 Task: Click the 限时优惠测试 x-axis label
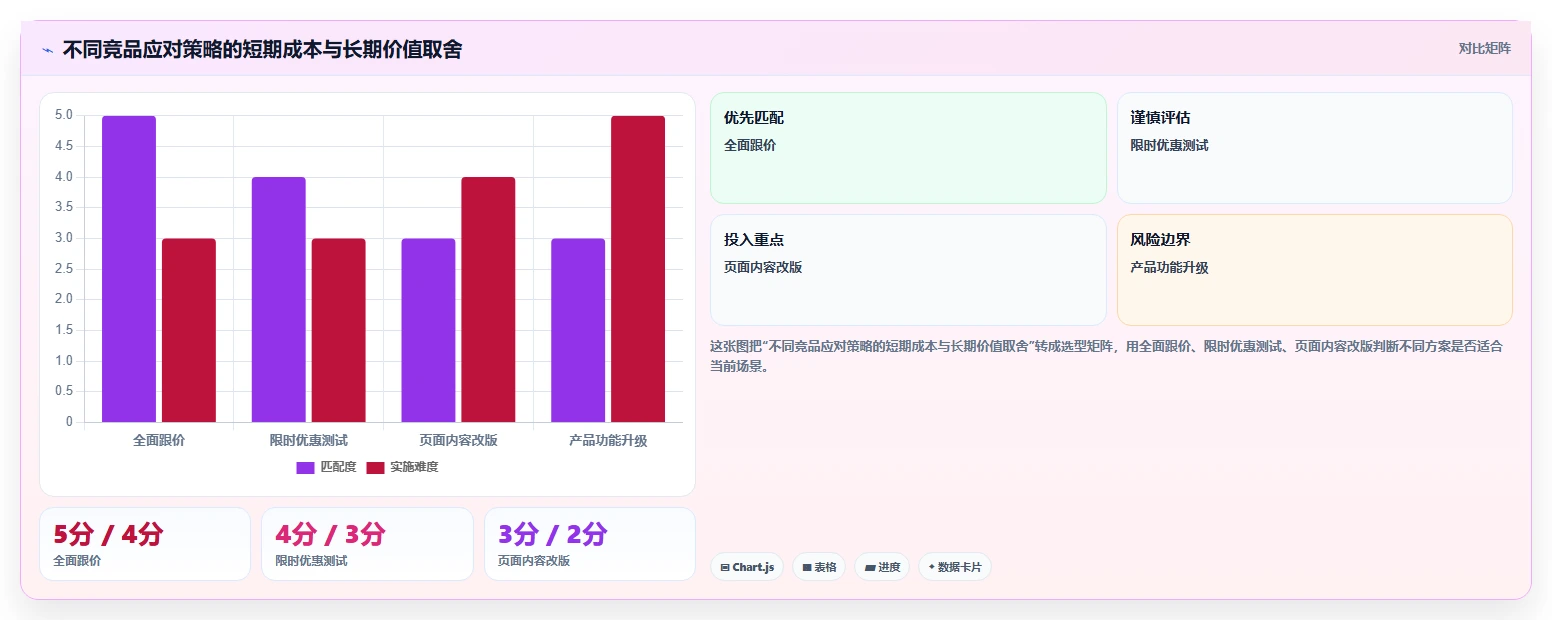coord(309,440)
